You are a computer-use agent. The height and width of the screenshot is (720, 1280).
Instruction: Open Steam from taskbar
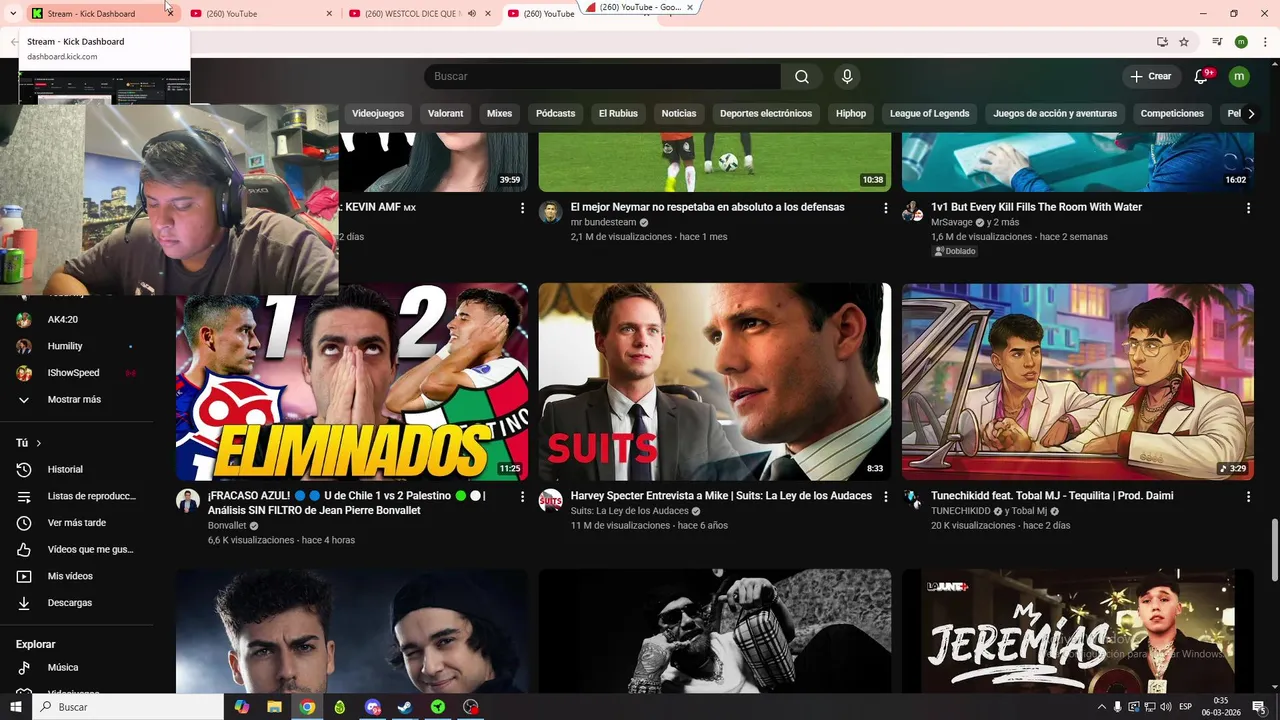(405, 707)
